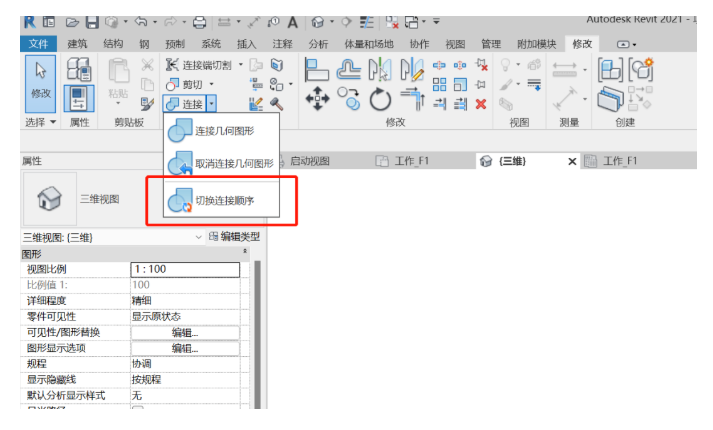
Task: Toggle the 属性 properties palette button
Action: tap(79, 99)
